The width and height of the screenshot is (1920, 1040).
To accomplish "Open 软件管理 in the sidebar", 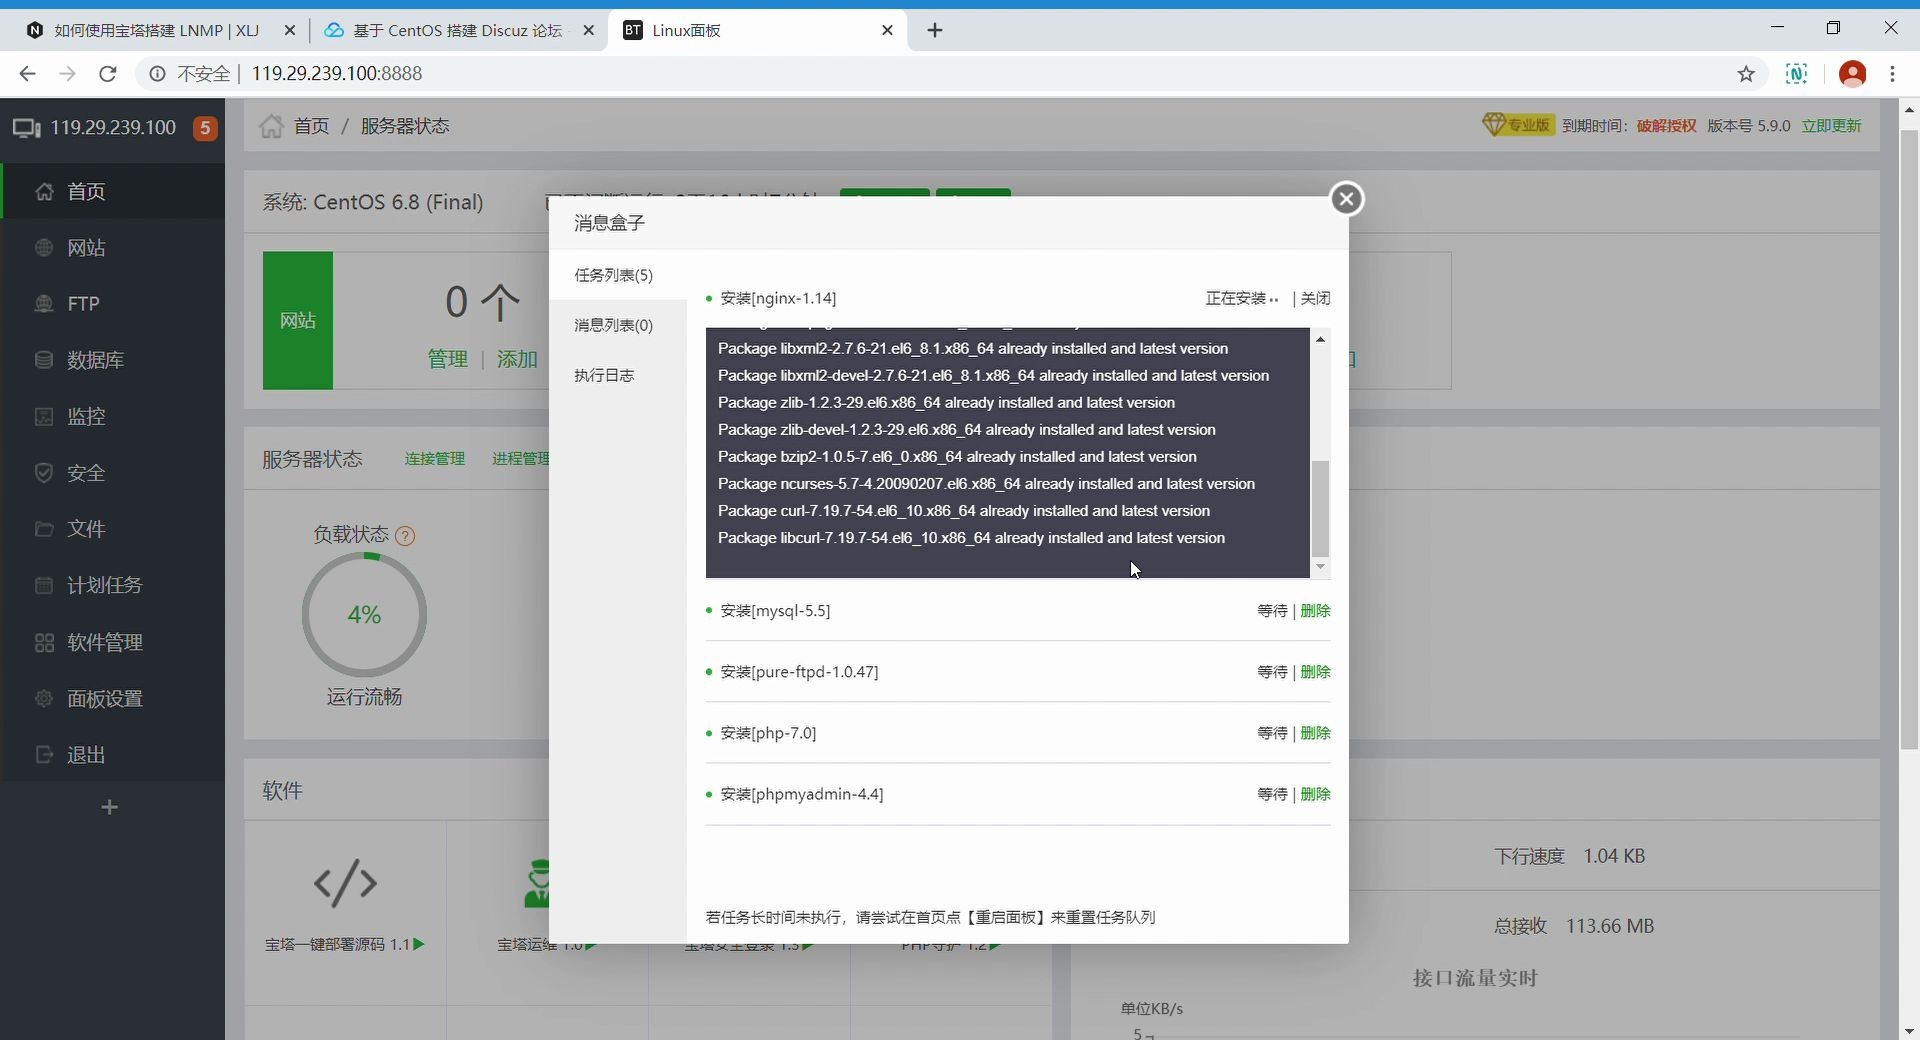I will click(x=112, y=642).
